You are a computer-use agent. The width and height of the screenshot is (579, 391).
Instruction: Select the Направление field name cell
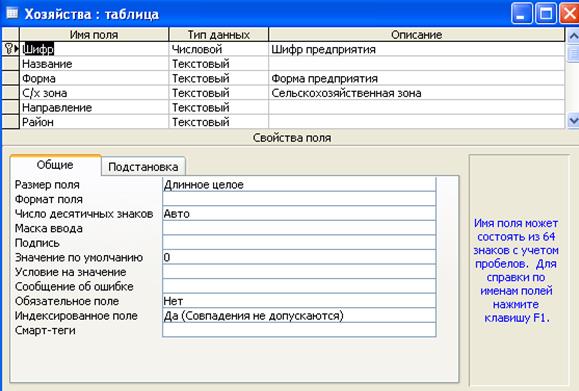(94, 107)
